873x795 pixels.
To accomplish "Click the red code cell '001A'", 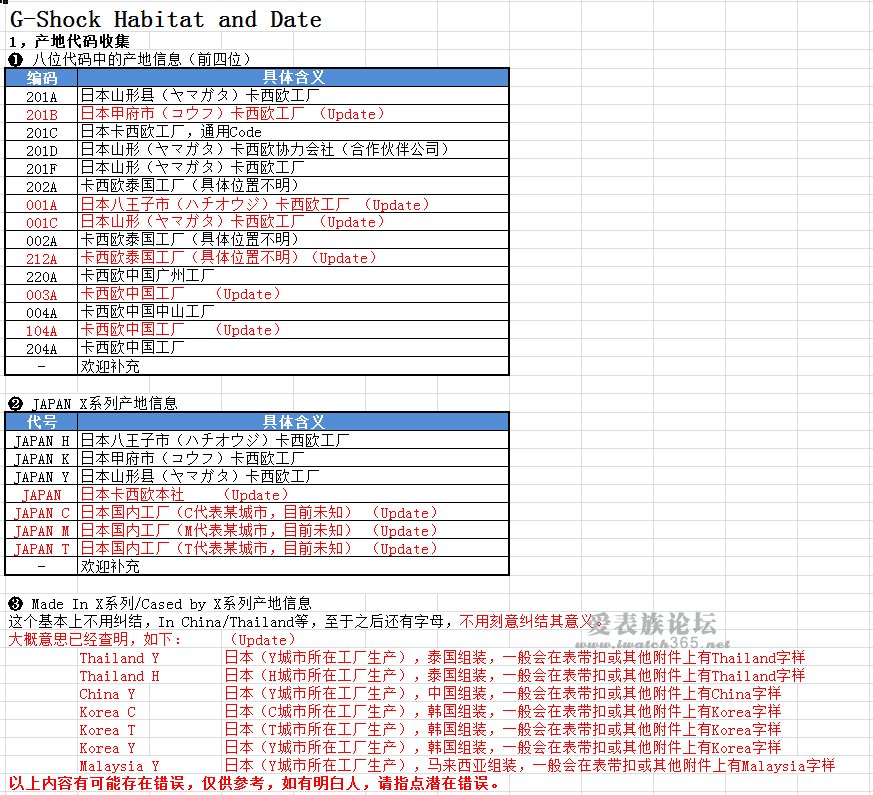I will [41, 204].
